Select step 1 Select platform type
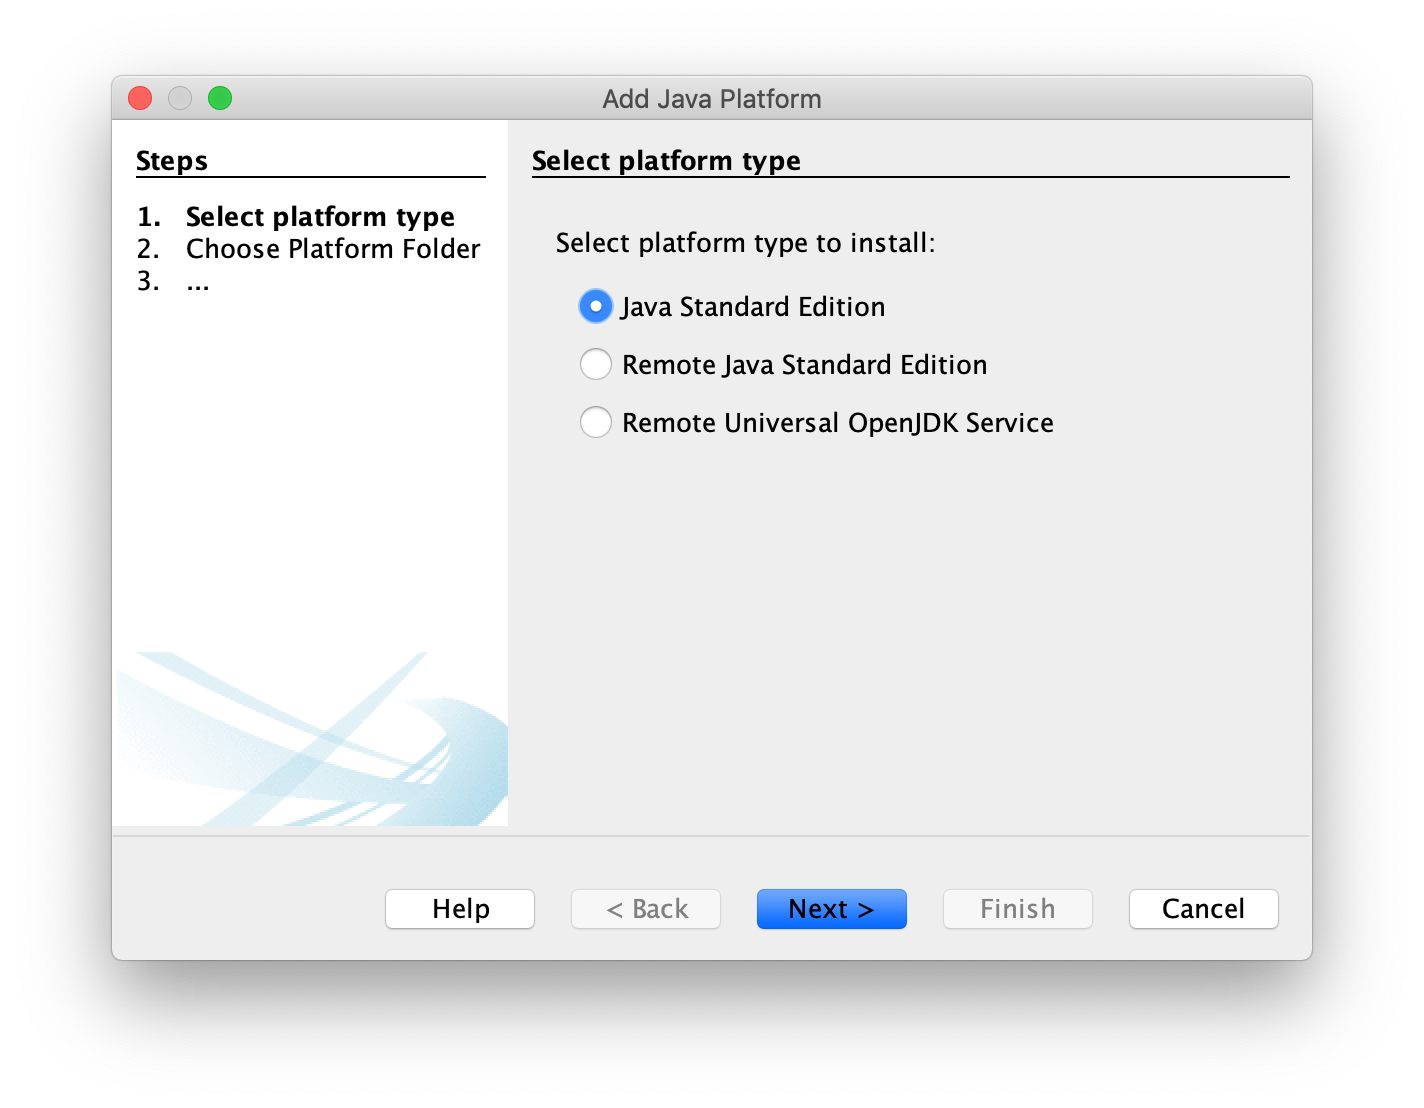Viewport: 1424px width, 1108px height. coord(319,216)
